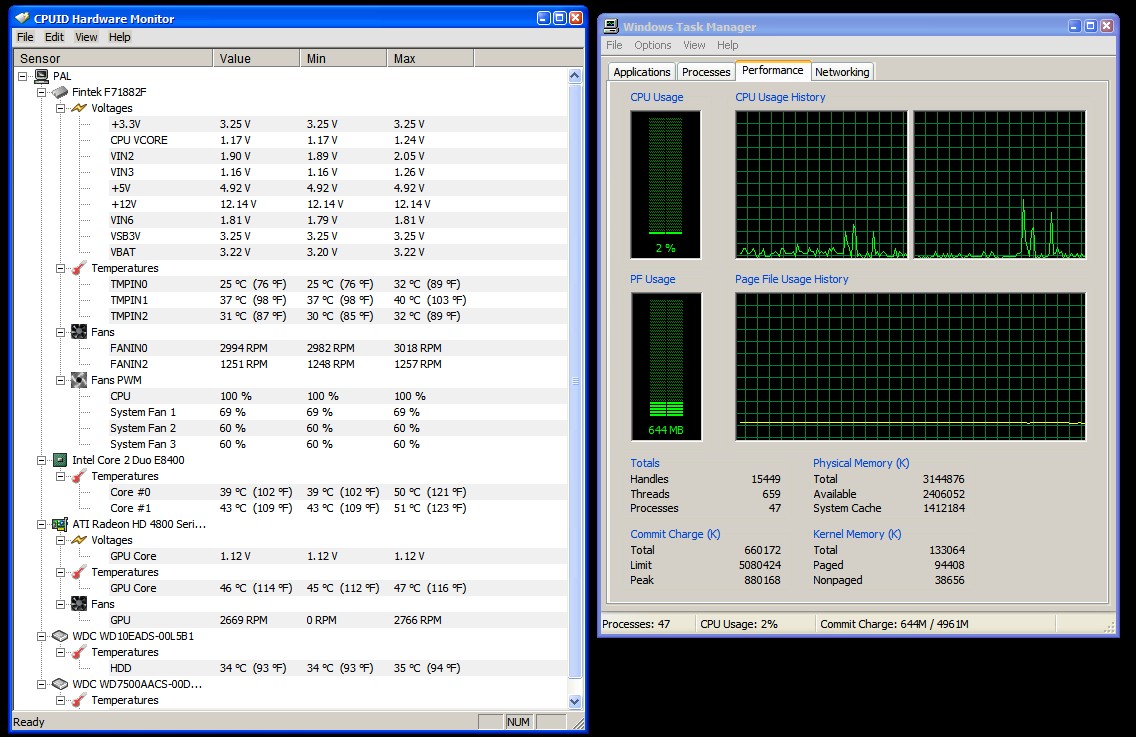
Task: Click the thermometer icon under ATI Radeon
Action: pyautogui.click(x=79, y=572)
